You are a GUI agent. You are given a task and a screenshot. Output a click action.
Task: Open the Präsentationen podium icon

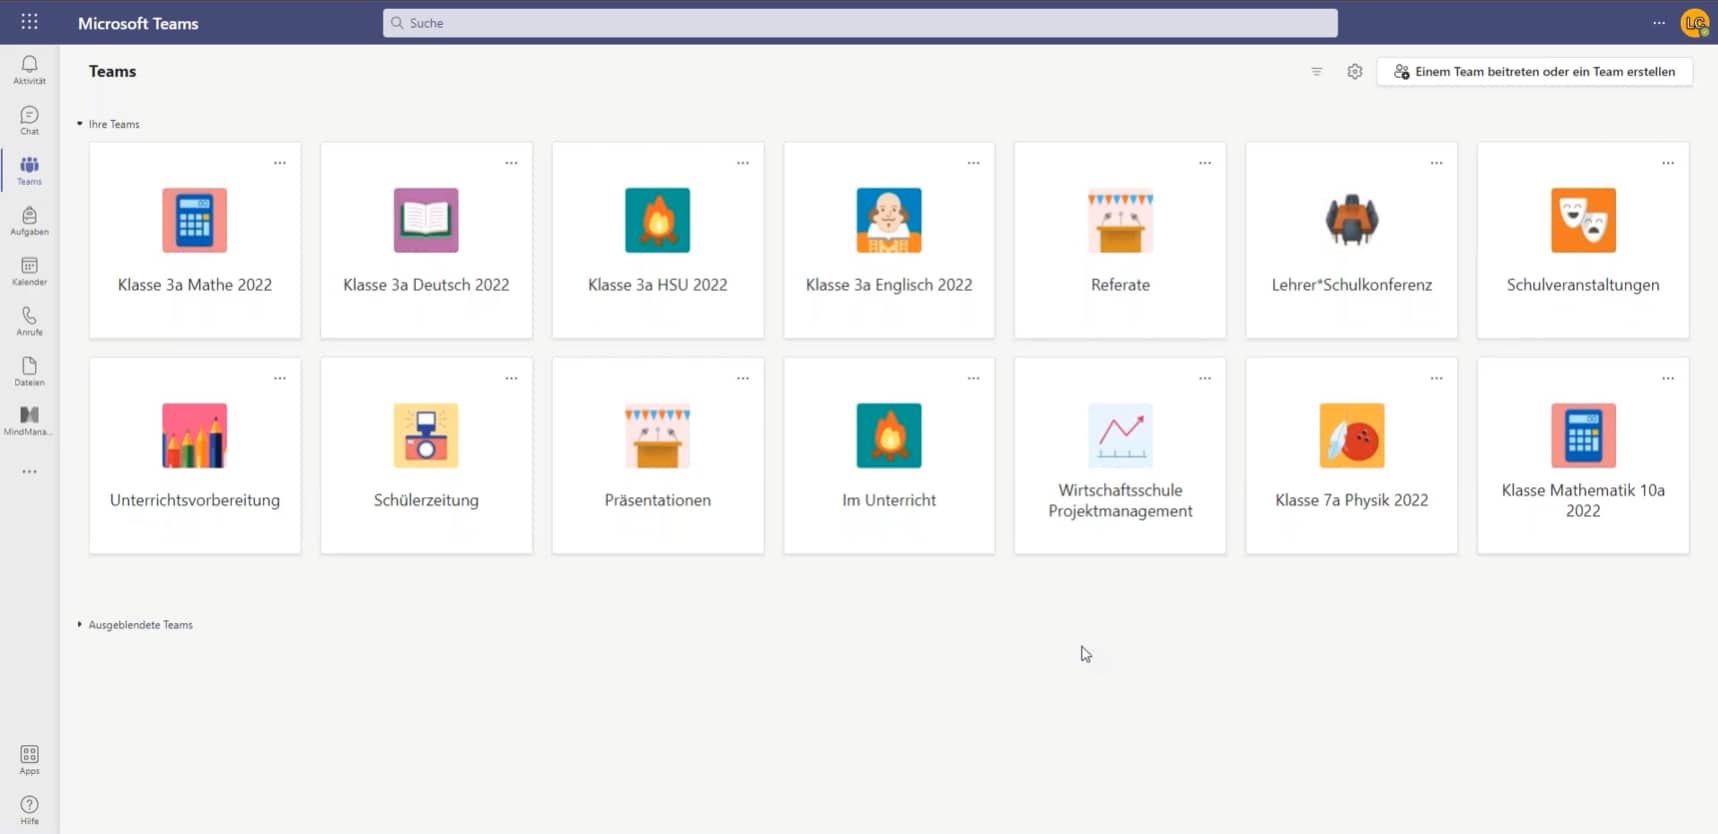[657, 435]
